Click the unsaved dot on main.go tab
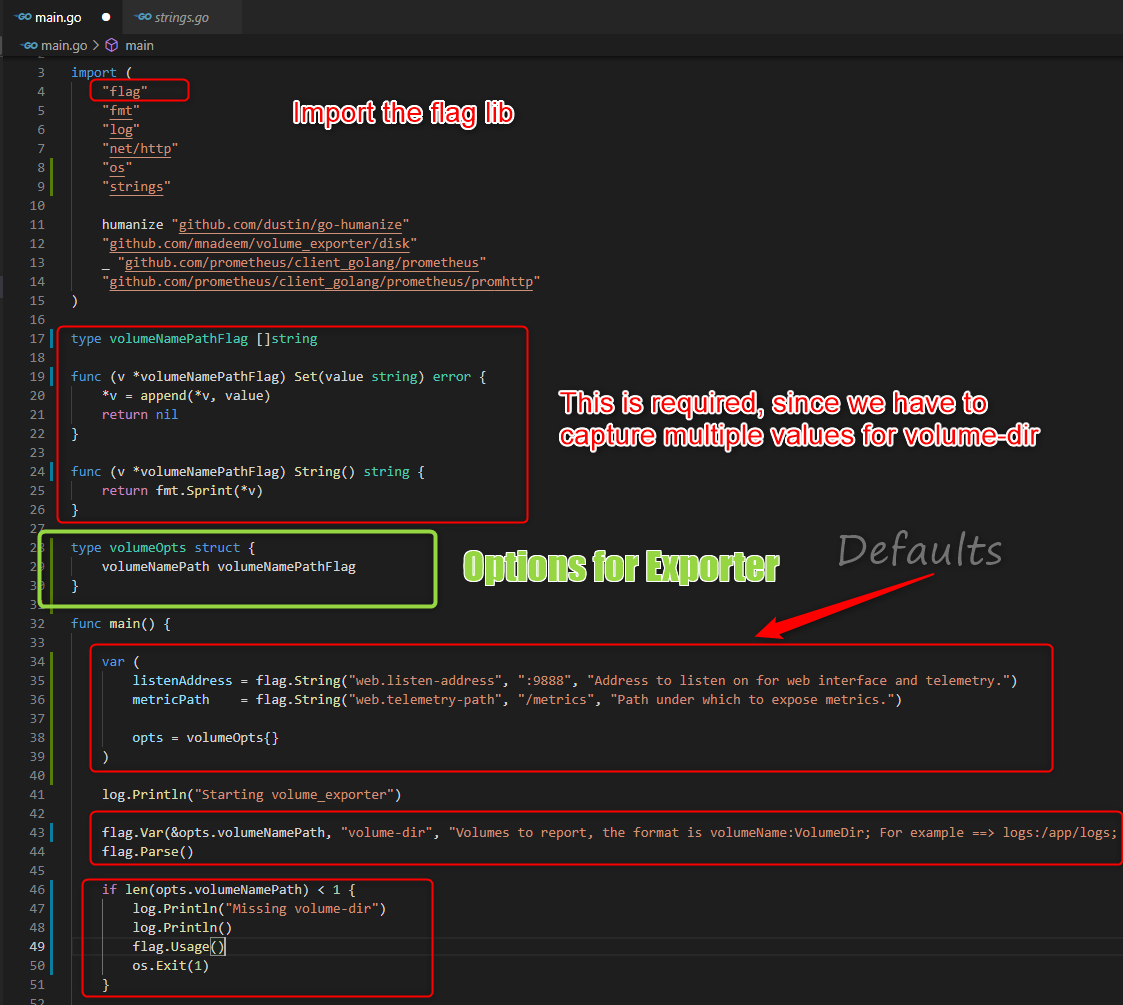1123x1005 pixels. tap(106, 18)
